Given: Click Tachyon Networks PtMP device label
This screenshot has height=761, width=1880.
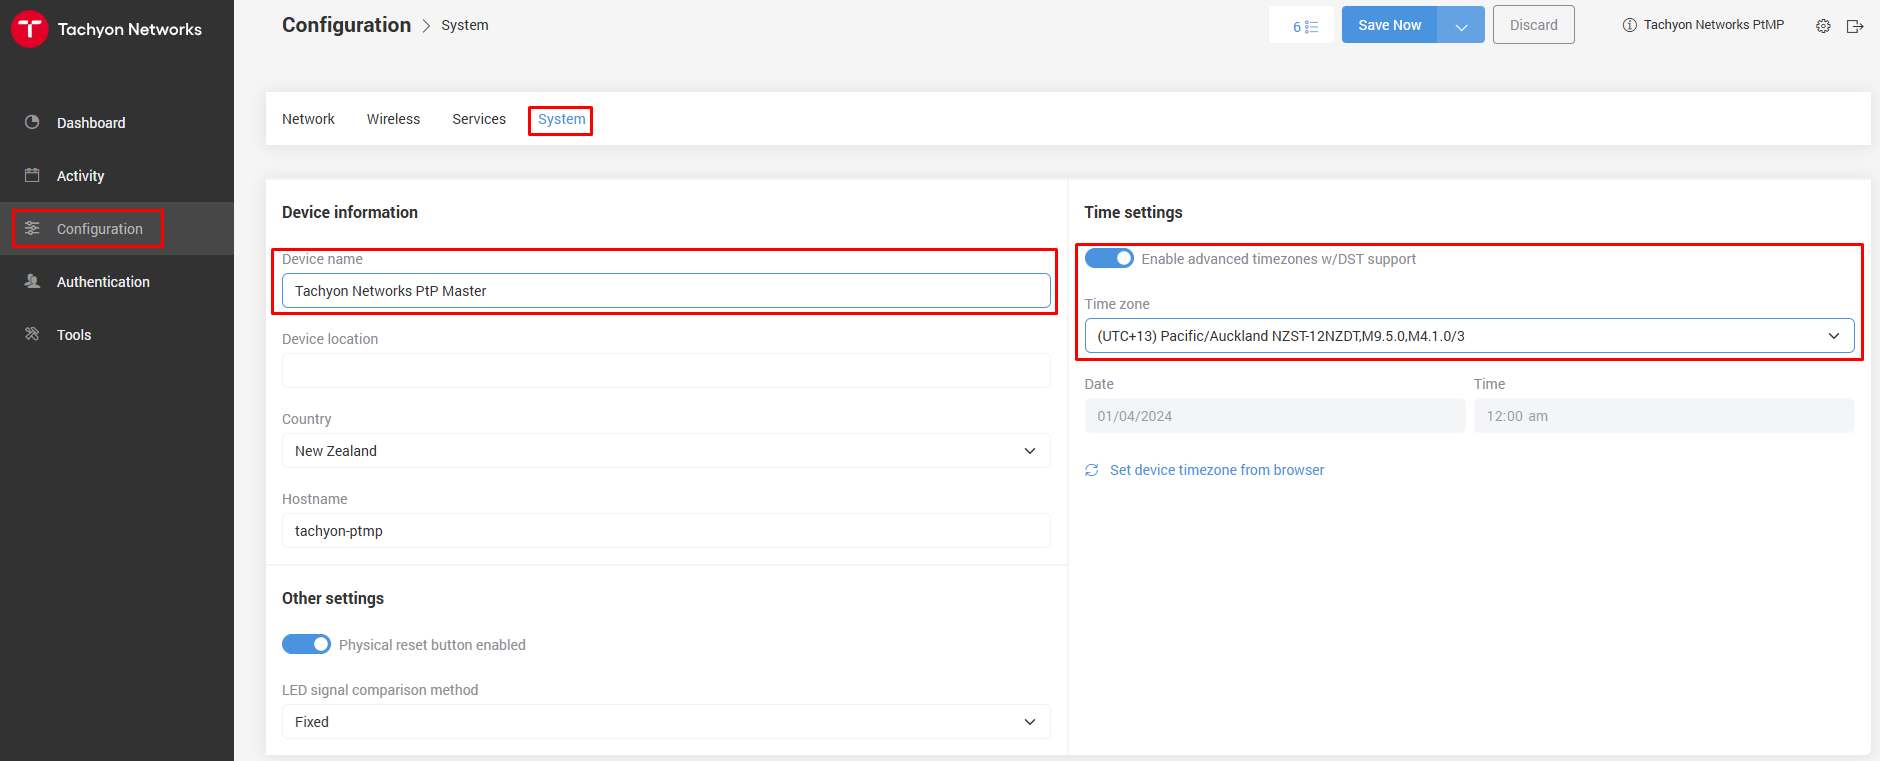Looking at the screenshot, I should coord(1714,25).
